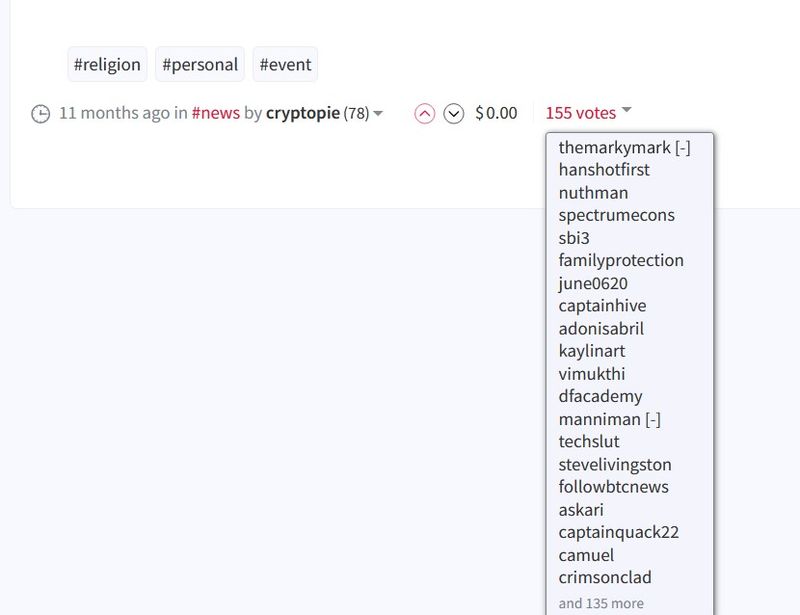Screen dimensions: 800x615
Task: Open cryptopie author profile
Action: pyautogui.click(x=302, y=113)
